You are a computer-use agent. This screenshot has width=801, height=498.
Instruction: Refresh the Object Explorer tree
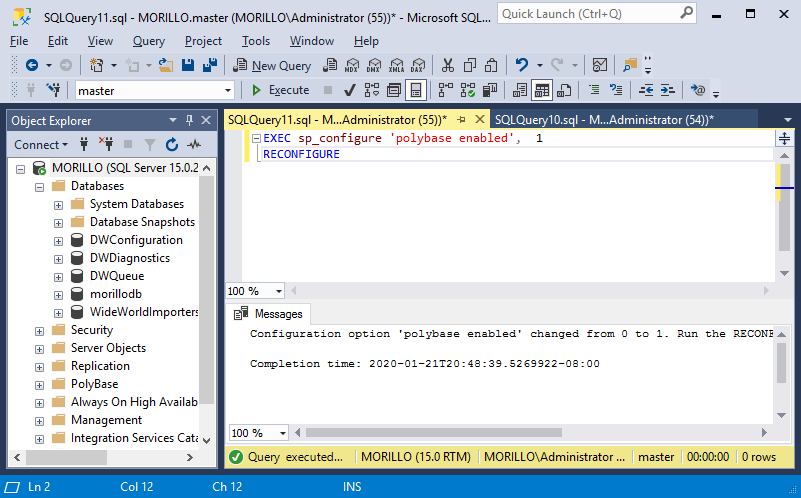172,145
